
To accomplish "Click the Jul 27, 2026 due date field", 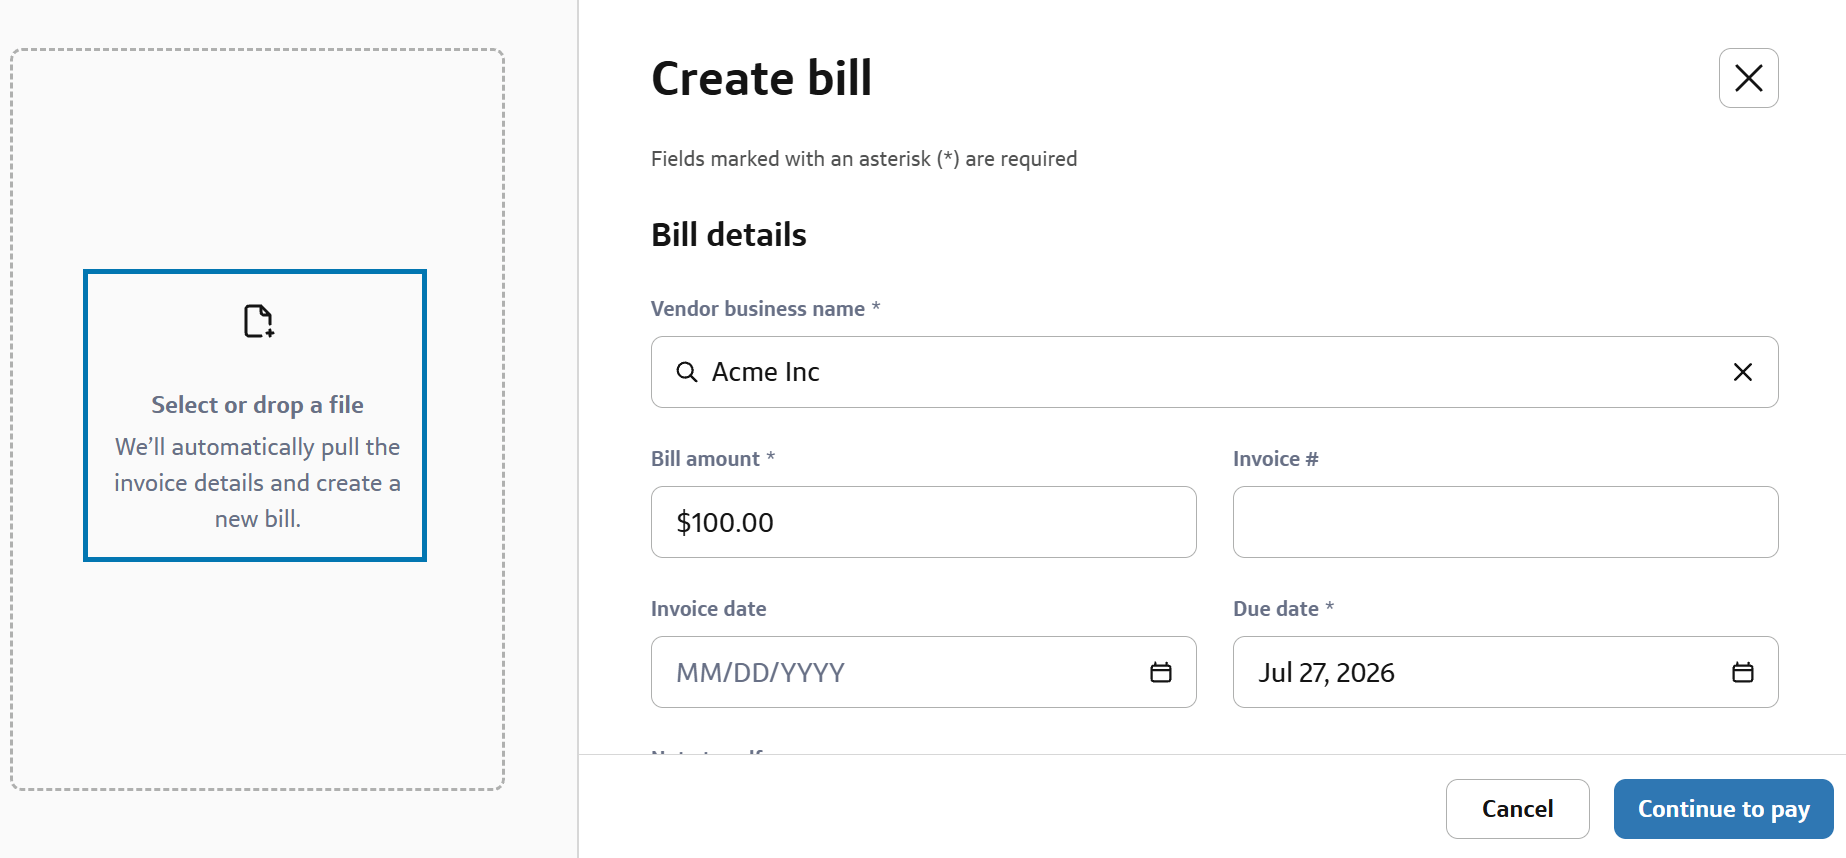I will pyautogui.click(x=1505, y=672).
